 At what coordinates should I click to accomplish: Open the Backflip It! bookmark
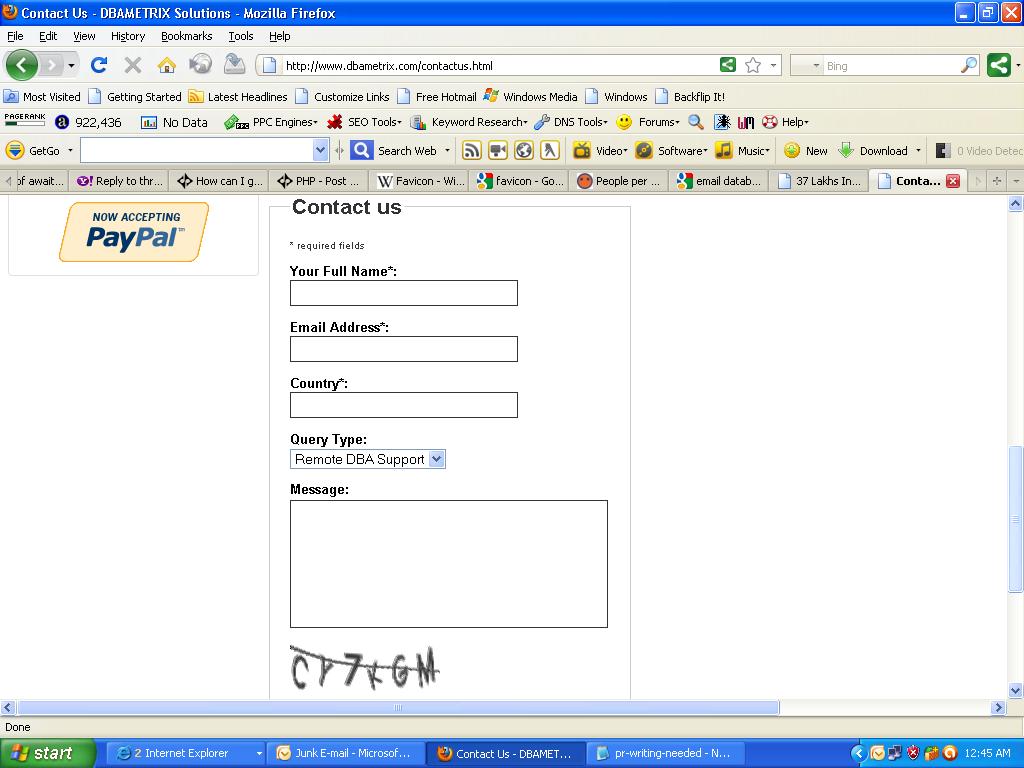point(690,97)
